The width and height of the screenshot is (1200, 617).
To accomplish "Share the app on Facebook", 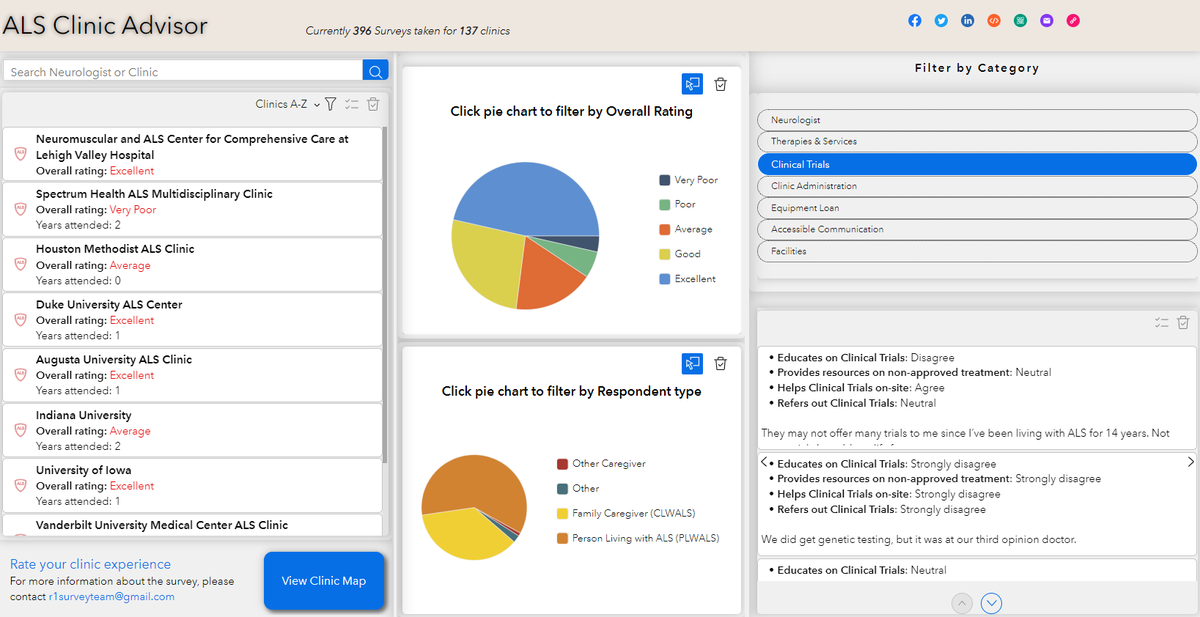I will (x=914, y=20).
